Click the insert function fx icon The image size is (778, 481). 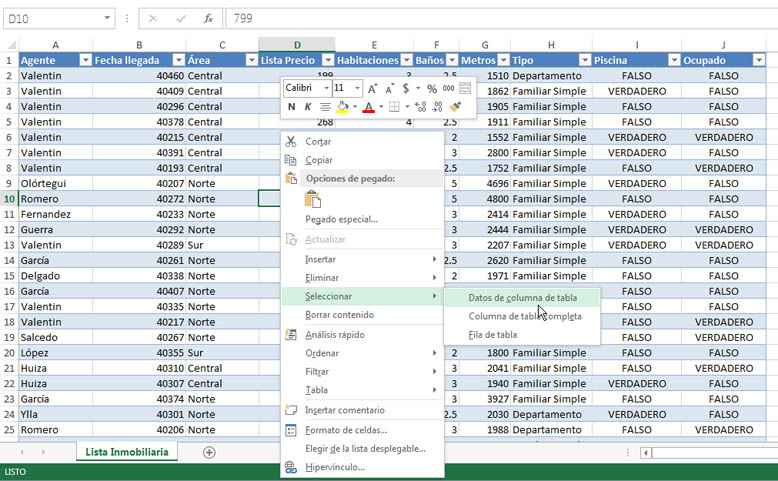click(x=208, y=18)
